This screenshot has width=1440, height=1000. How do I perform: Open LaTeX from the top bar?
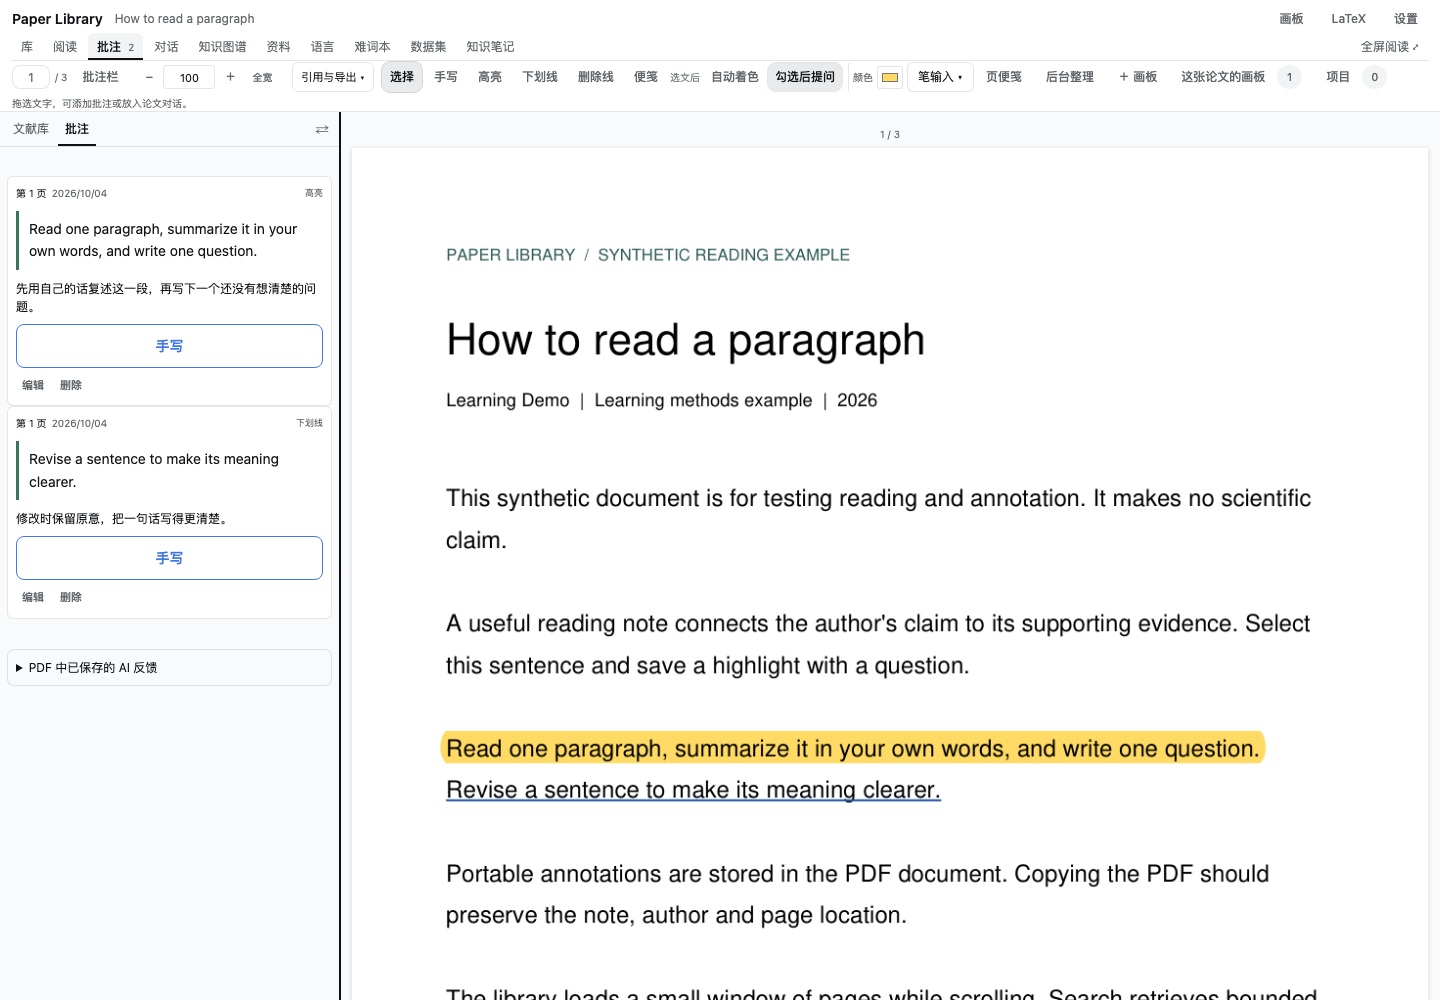coord(1348,19)
